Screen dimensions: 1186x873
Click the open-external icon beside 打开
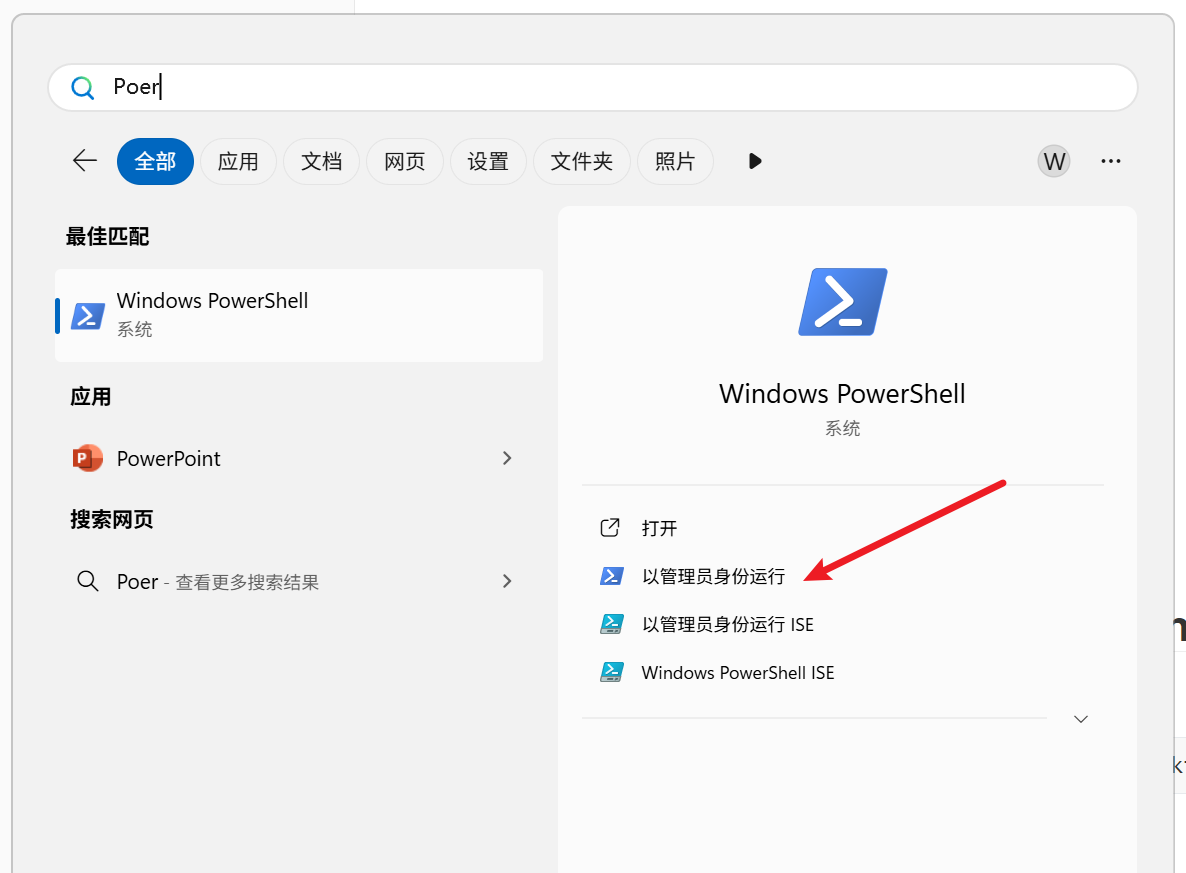tap(610, 527)
